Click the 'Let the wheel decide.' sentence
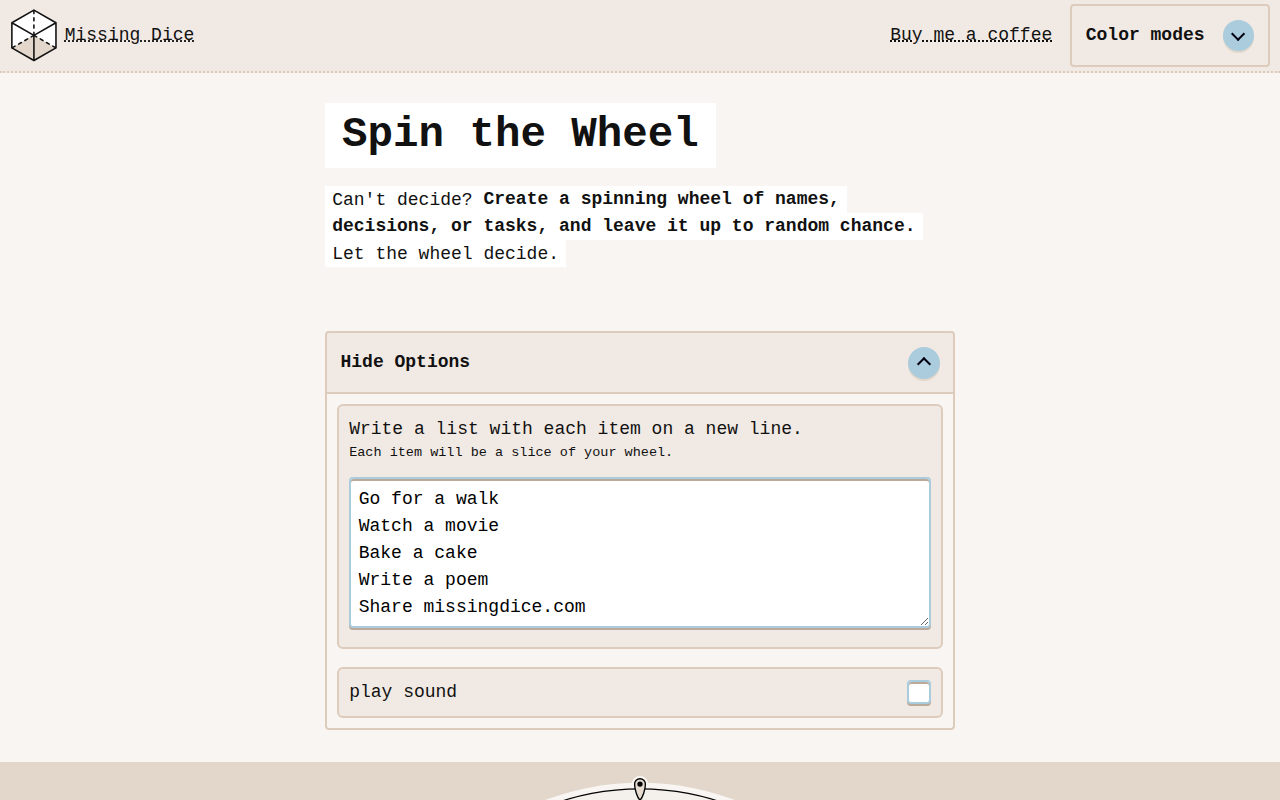 coord(445,253)
